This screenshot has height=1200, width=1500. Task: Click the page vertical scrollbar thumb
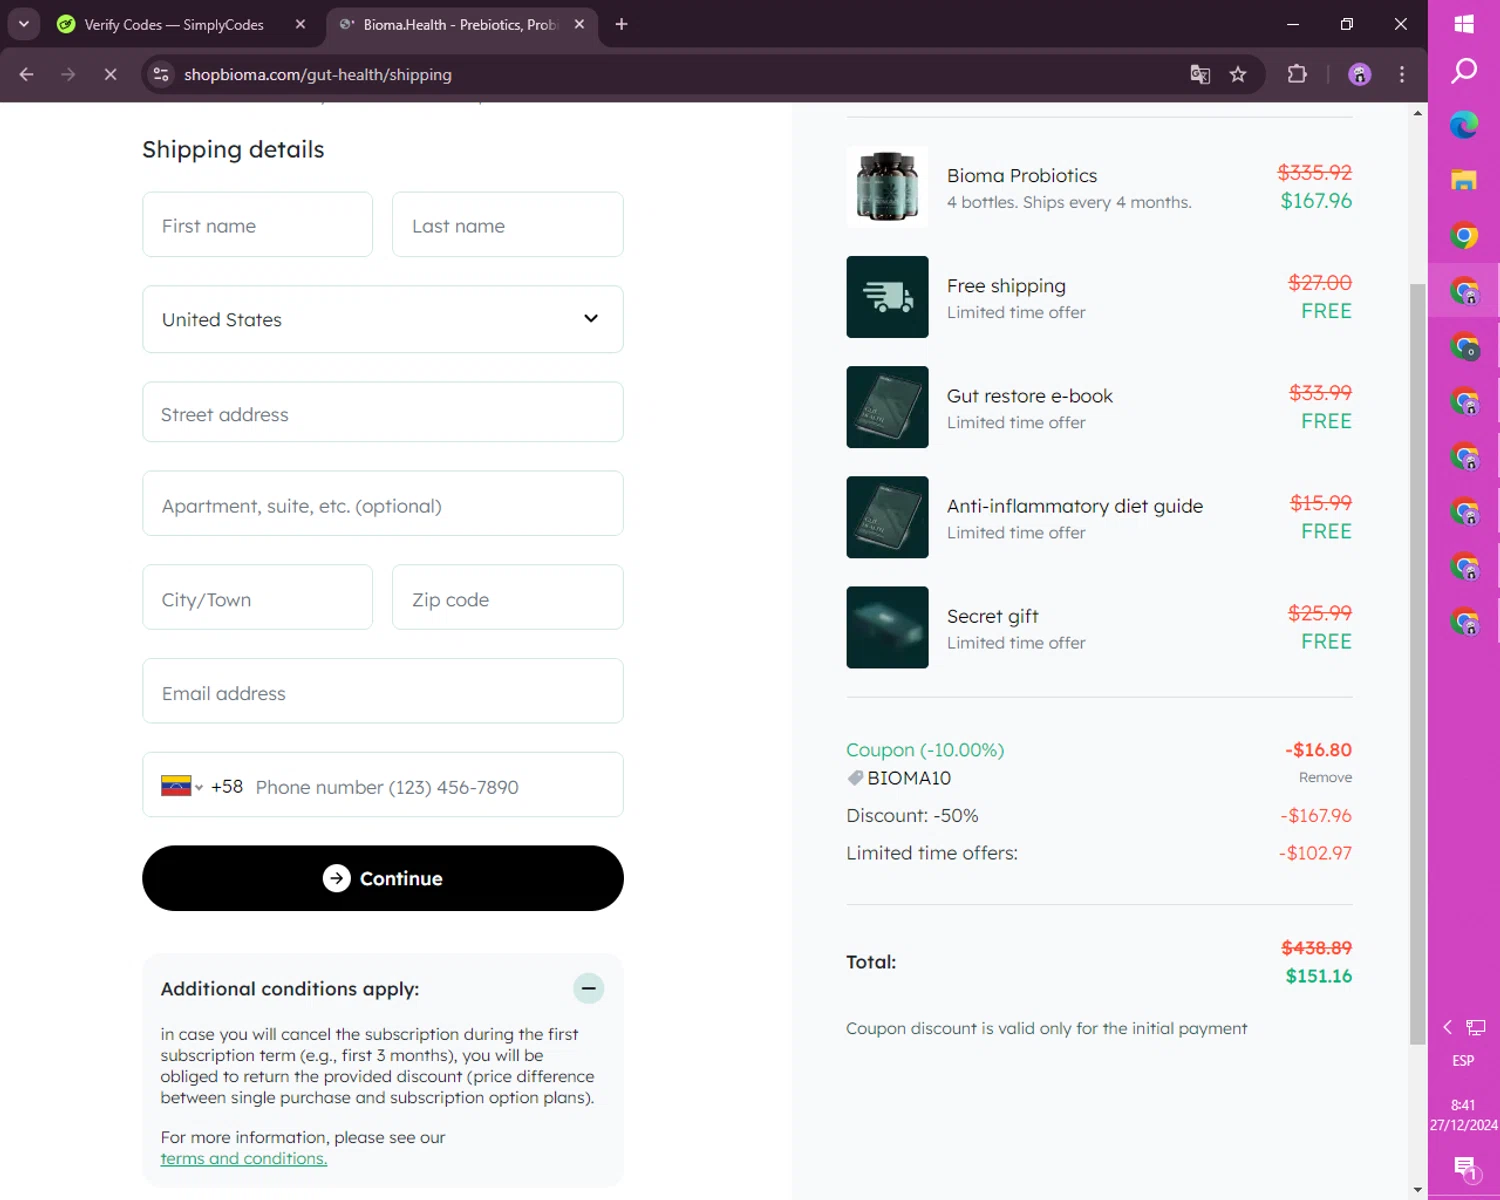point(1417,664)
